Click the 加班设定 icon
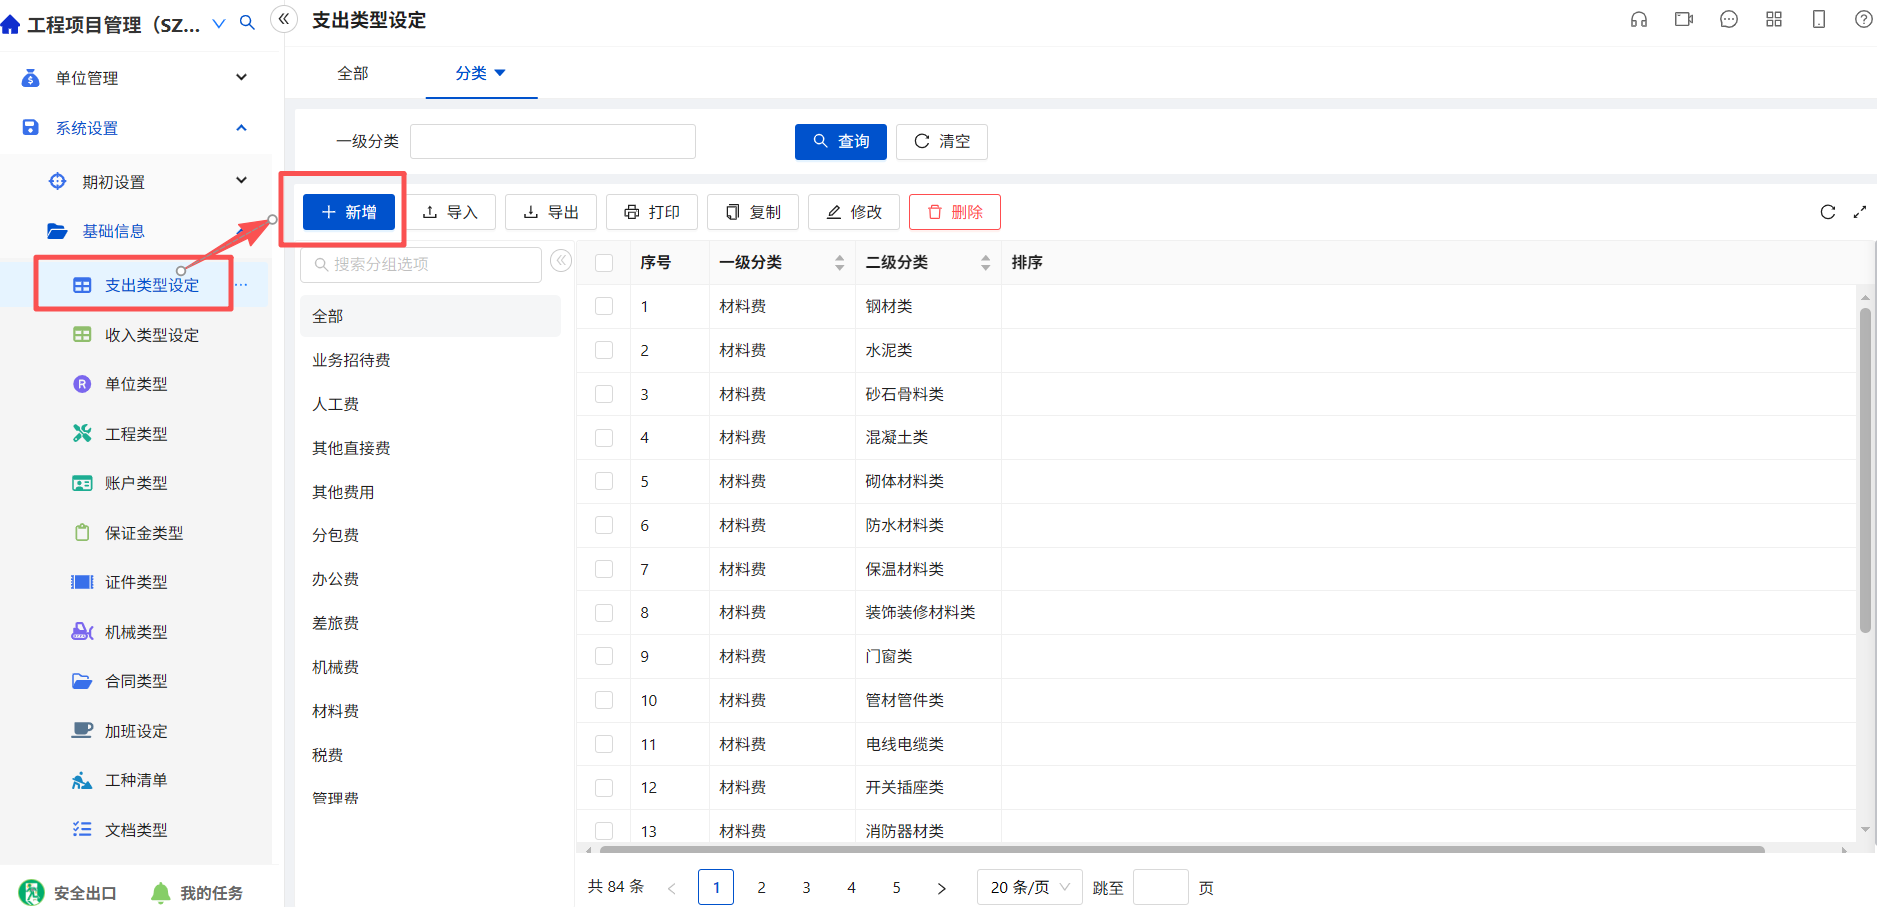Viewport: 1877px width, 907px height. point(82,730)
